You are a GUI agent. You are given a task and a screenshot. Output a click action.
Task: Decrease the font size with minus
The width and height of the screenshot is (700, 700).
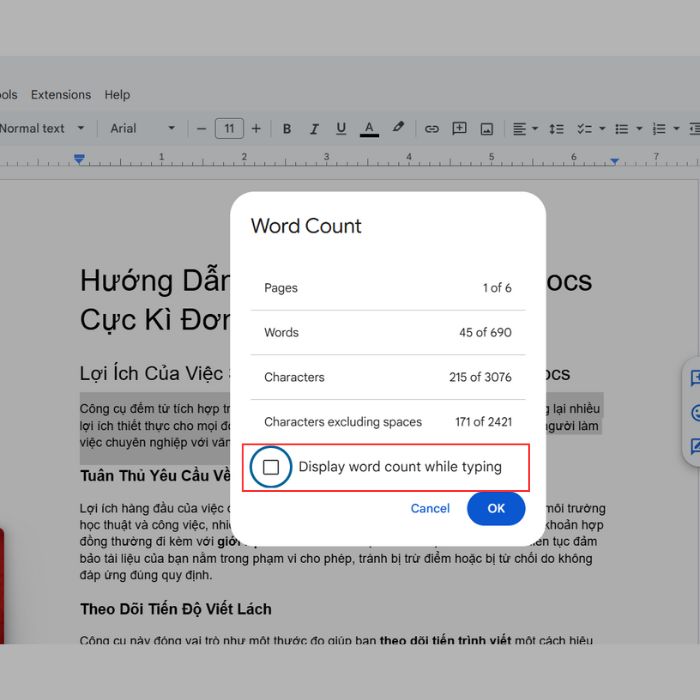tap(201, 129)
